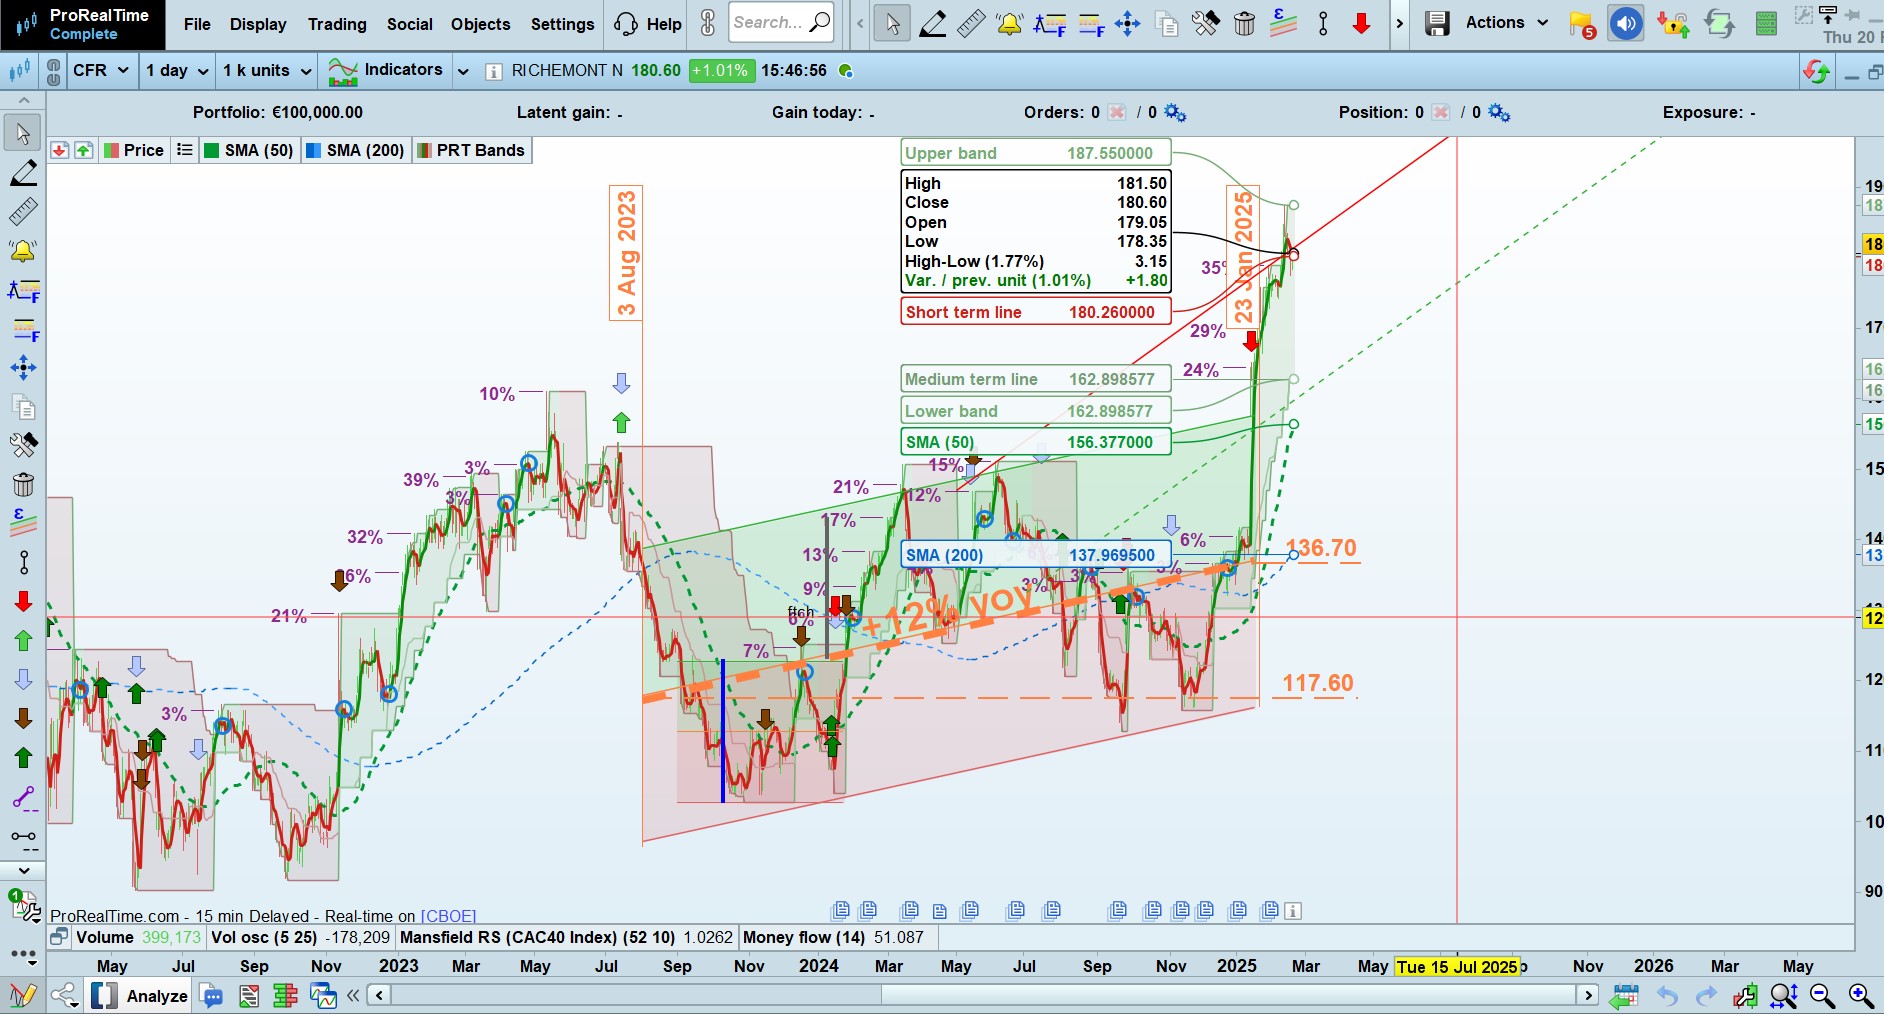
Task: Select the red down arrow in the top toolbar
Action: coord(1361,23)
